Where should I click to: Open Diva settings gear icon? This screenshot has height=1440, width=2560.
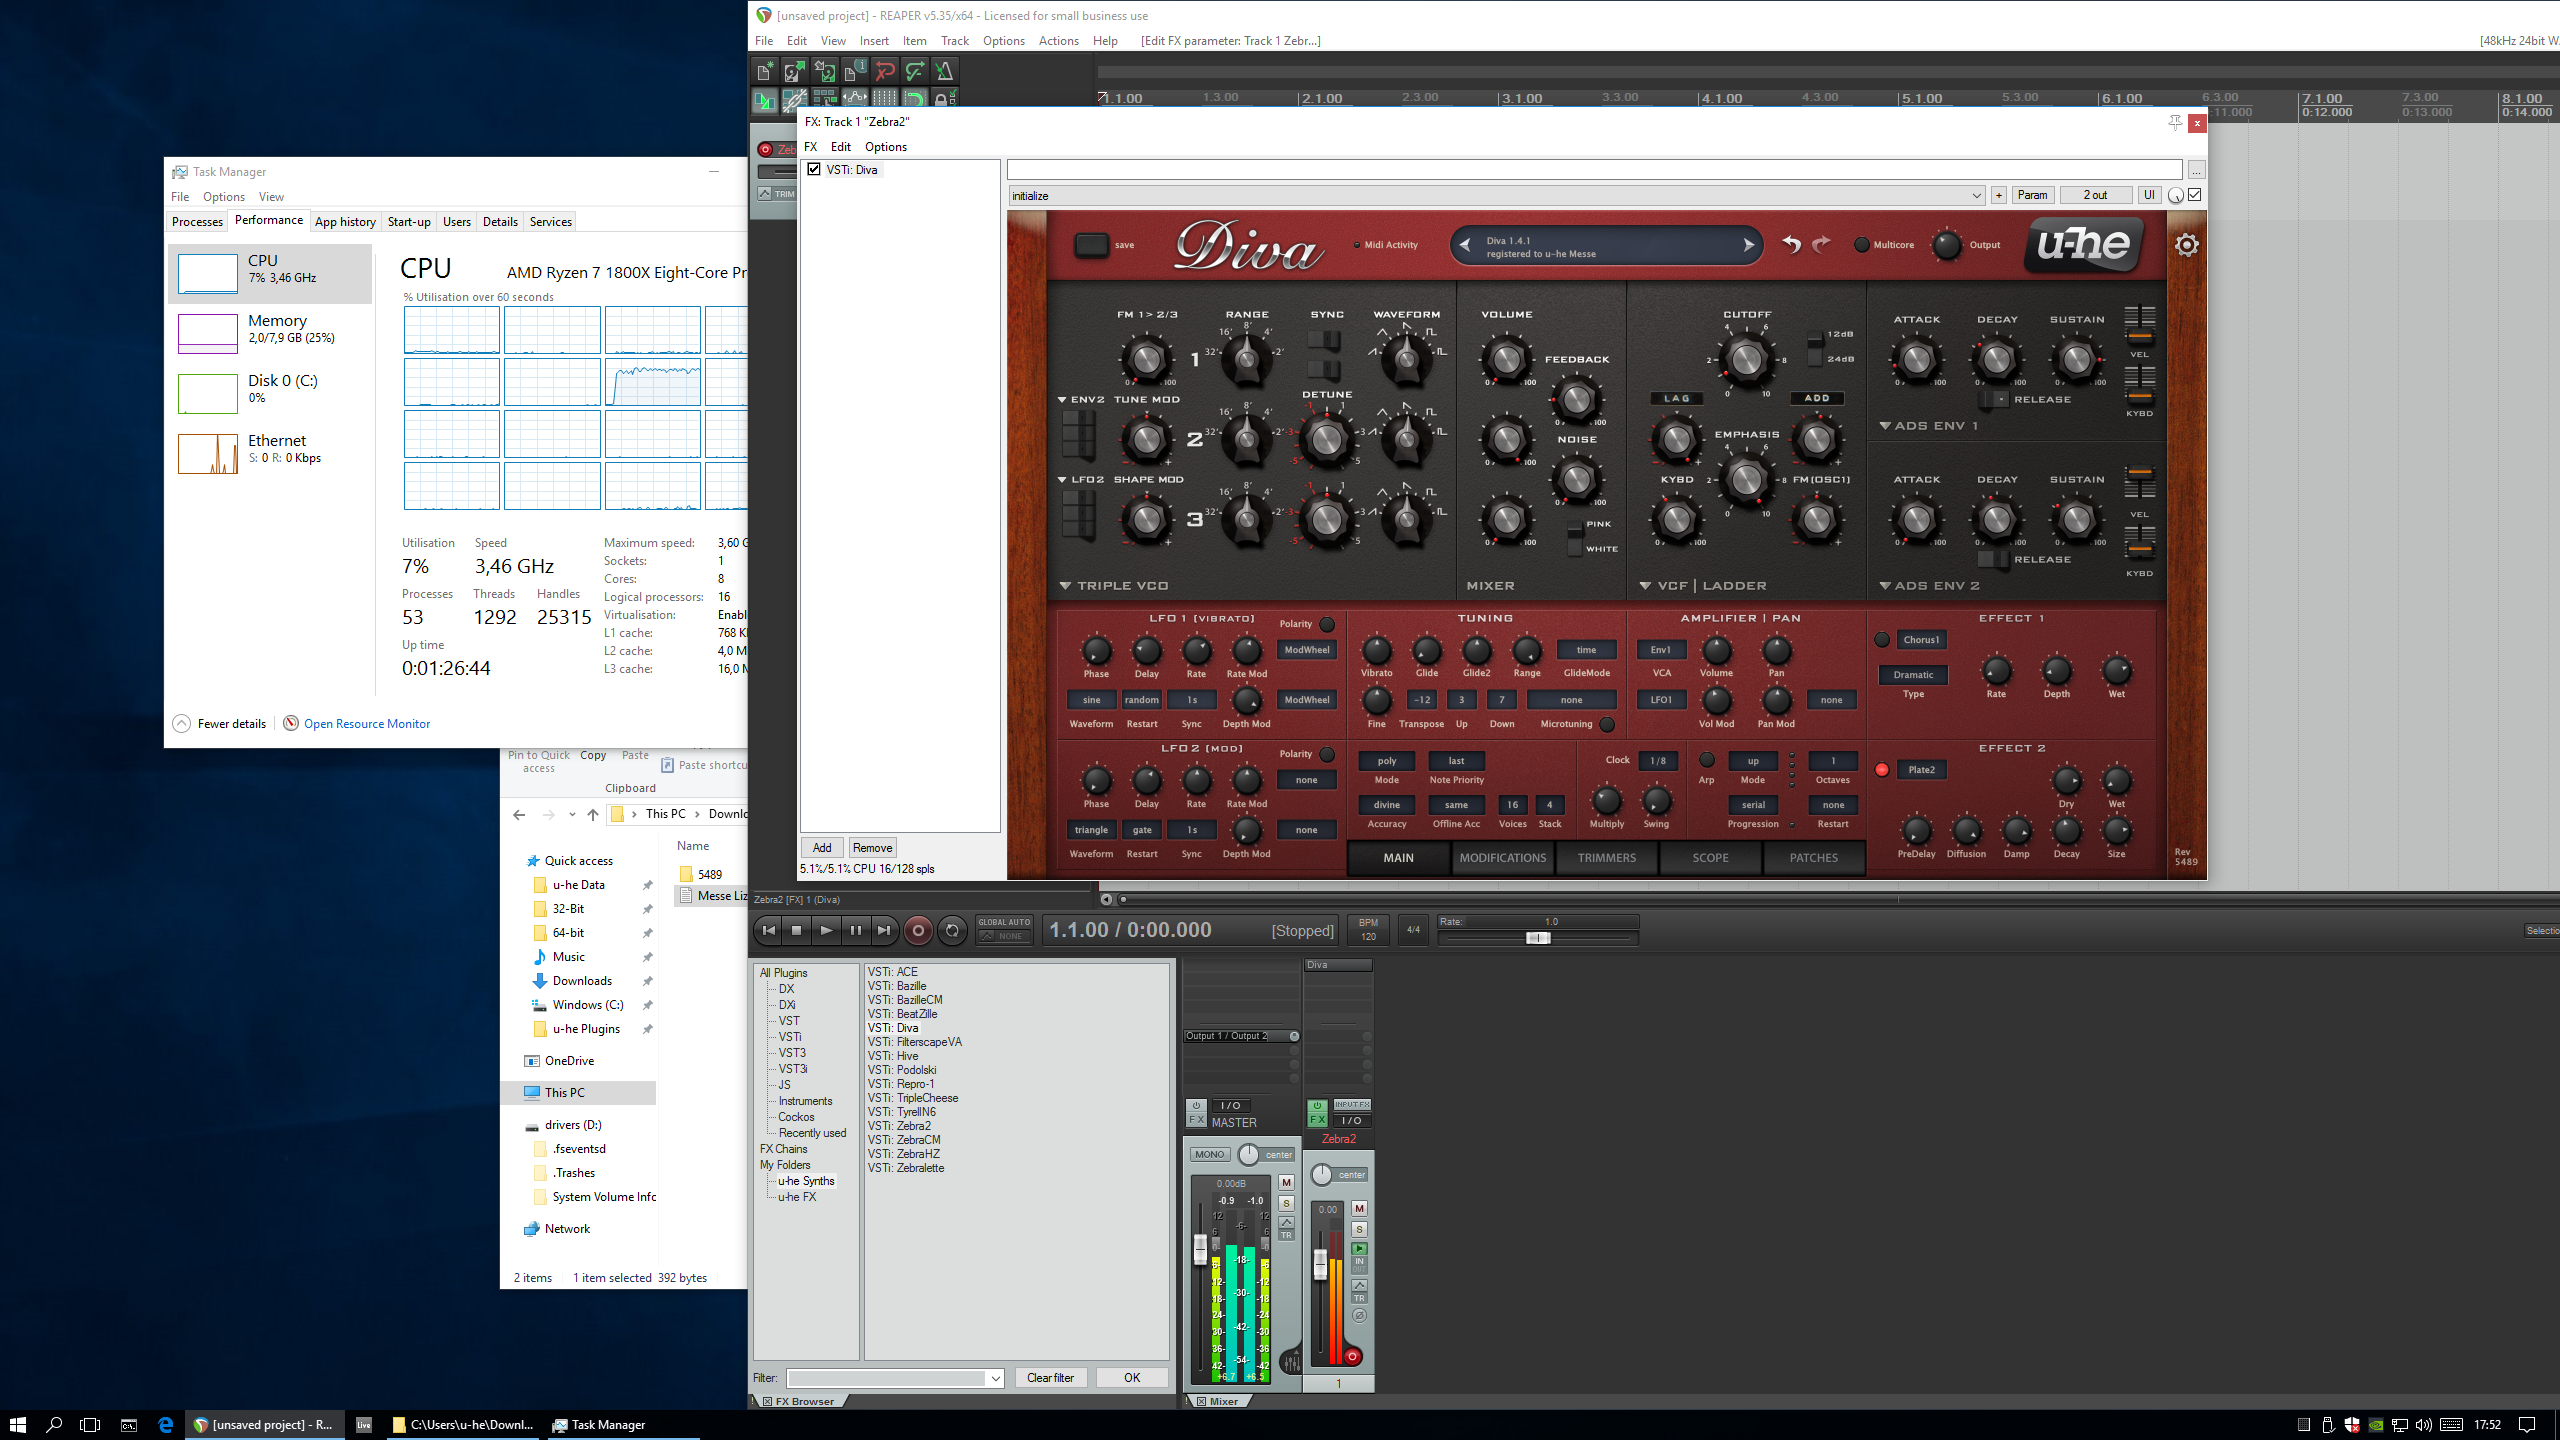pos(2187,245)
